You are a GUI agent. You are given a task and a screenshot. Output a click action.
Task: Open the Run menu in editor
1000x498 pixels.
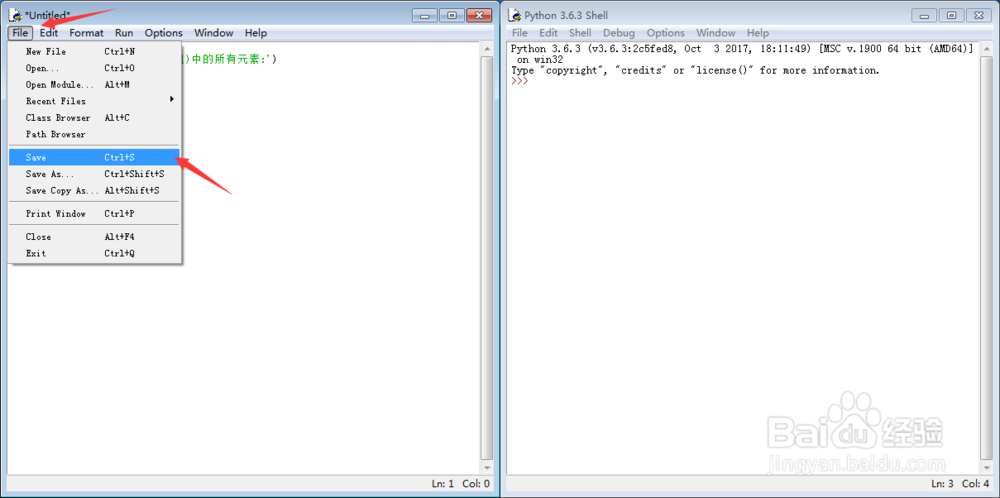[124, 33]
